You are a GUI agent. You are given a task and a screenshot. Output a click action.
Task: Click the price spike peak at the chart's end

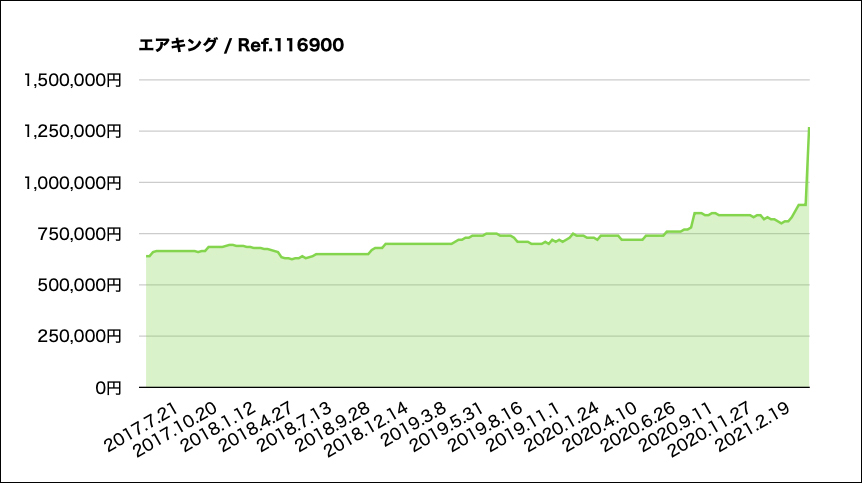tap(809, 129)
